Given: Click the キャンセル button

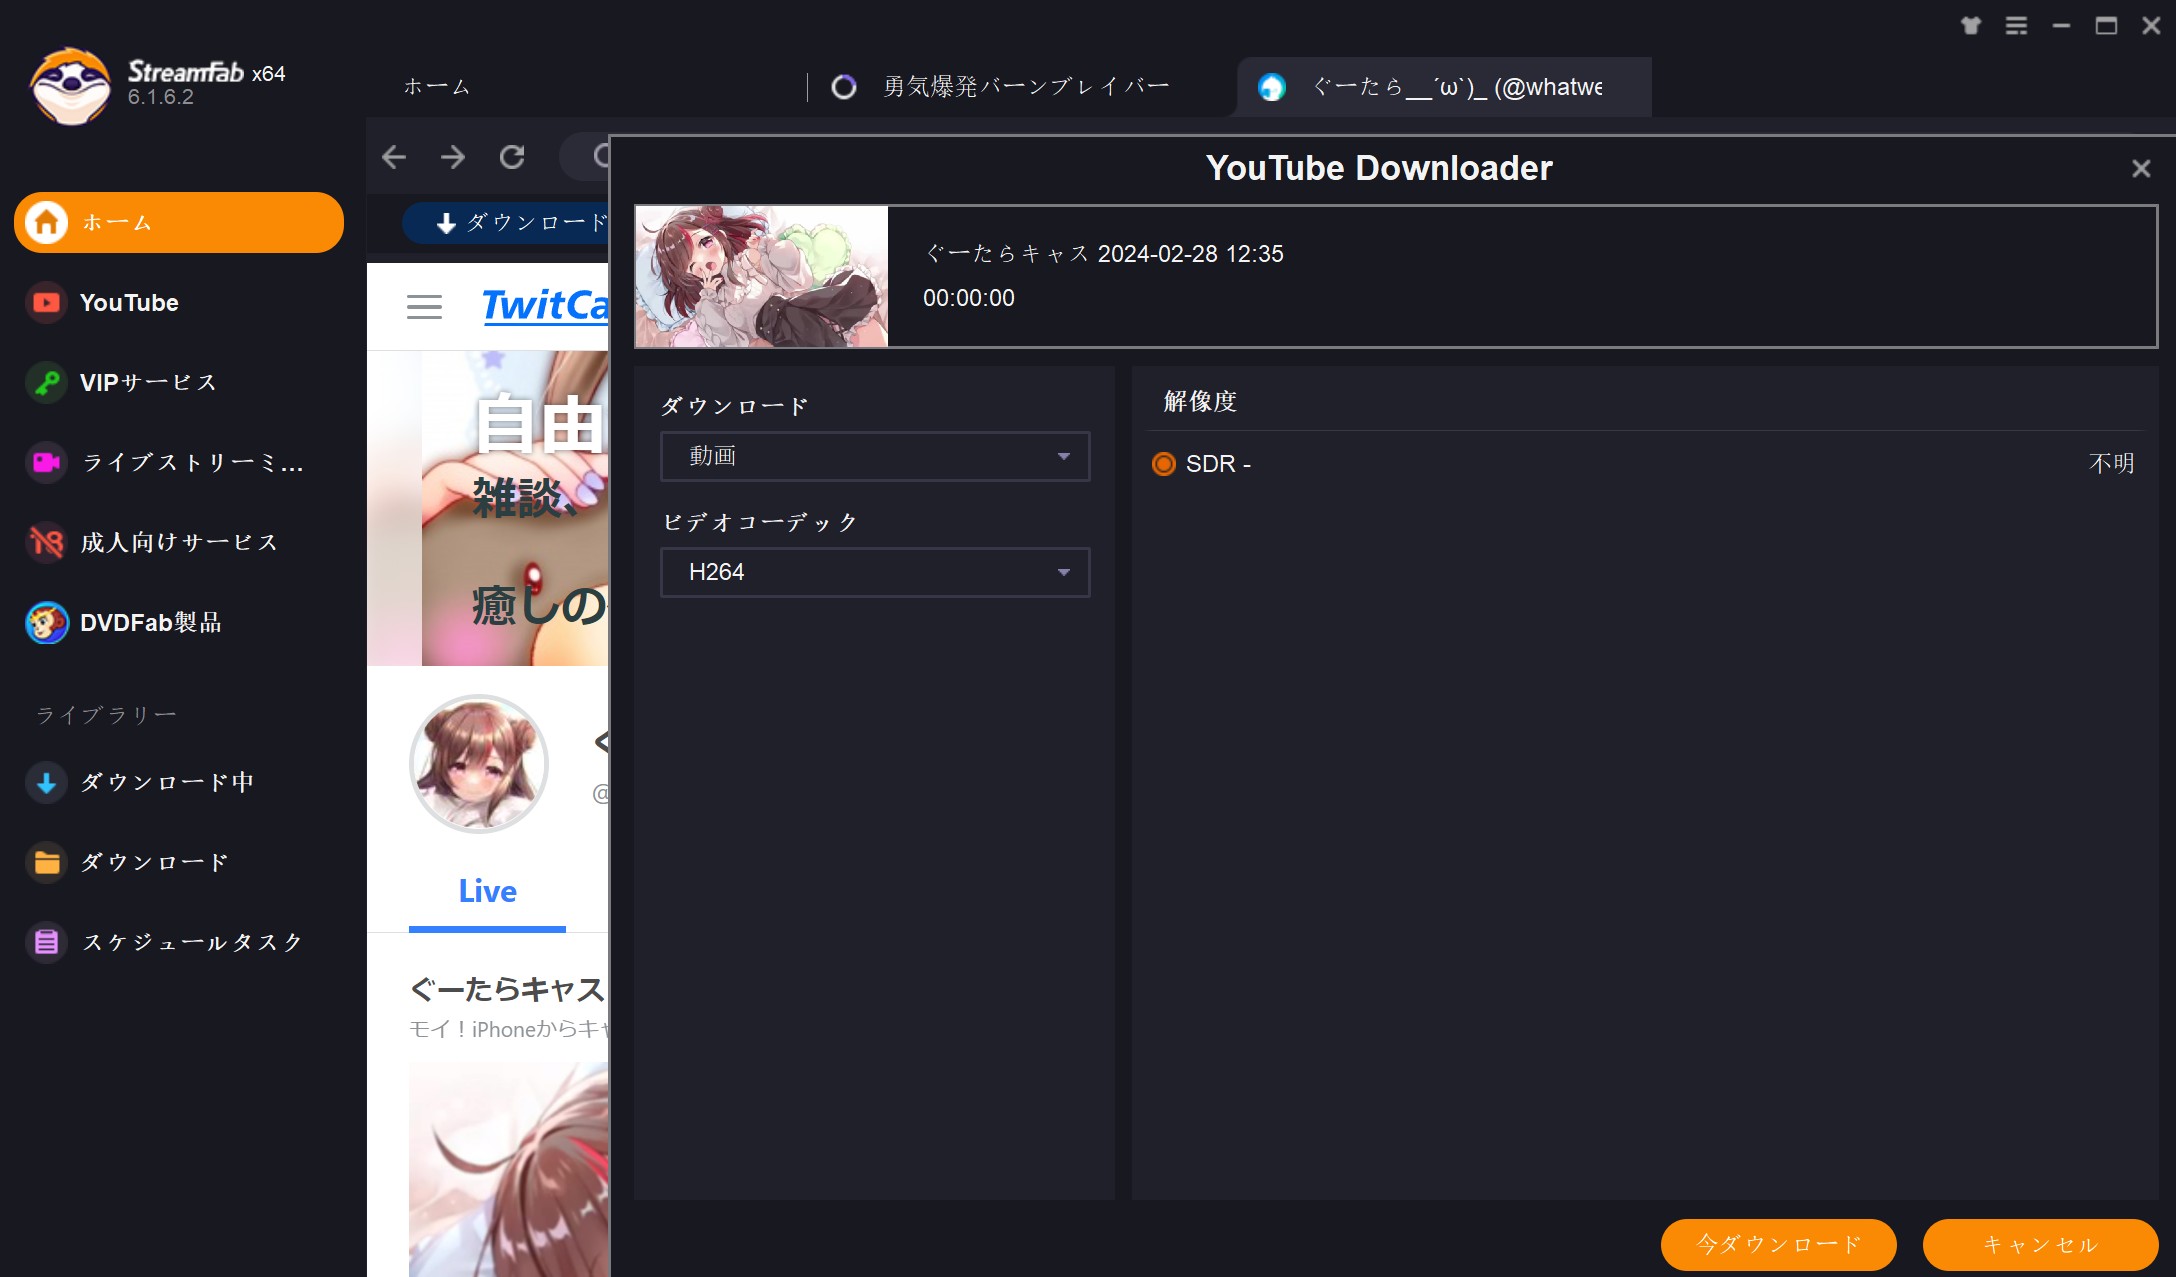Looking at the screenshot, I should click(2040, 1244).
